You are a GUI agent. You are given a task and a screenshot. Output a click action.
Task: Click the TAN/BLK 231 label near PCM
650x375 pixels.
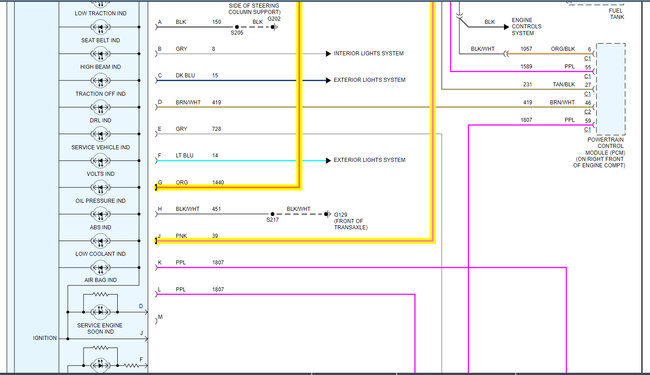pyautogui.click(x=549, y=85)
